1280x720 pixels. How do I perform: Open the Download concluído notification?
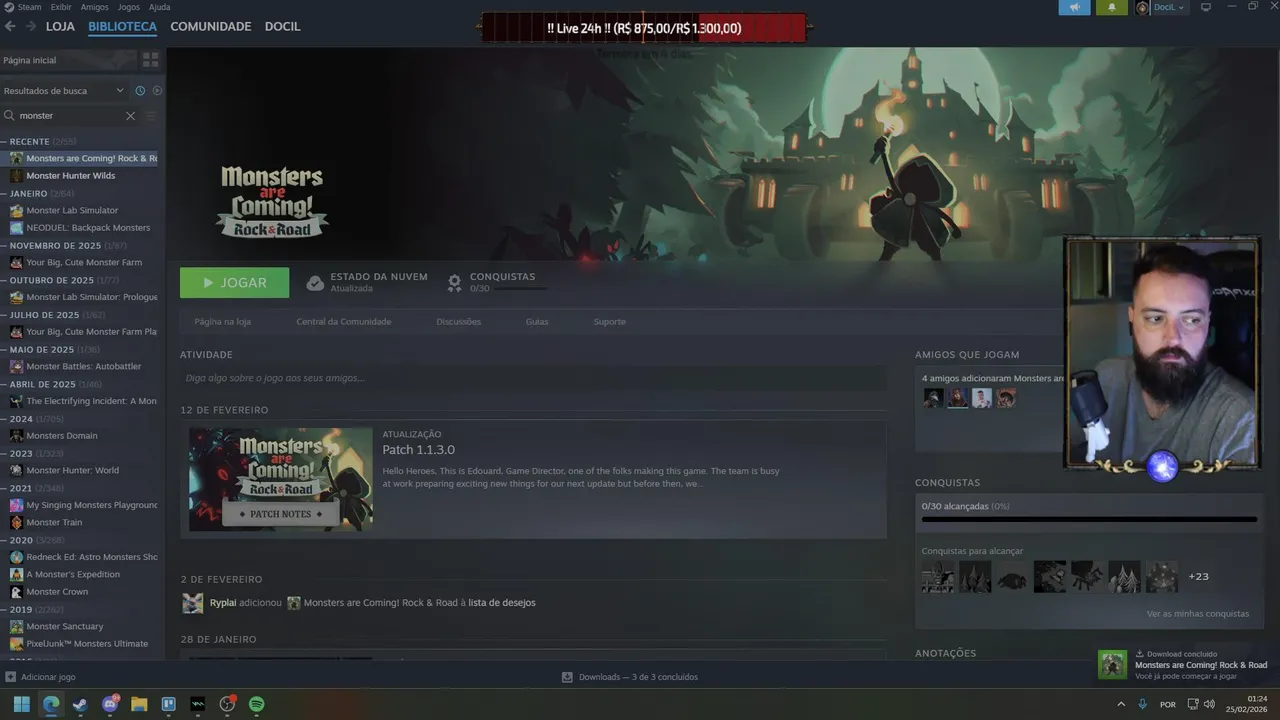click(x=1187, y=665)
